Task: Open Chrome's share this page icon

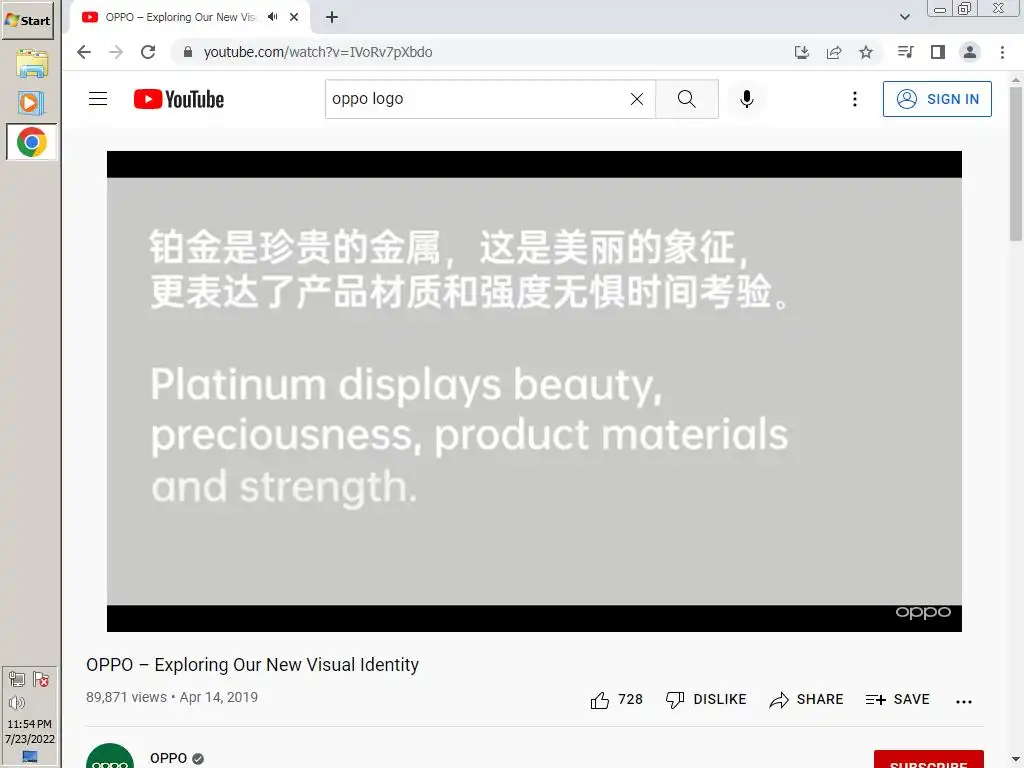Action: pos(834,52)
